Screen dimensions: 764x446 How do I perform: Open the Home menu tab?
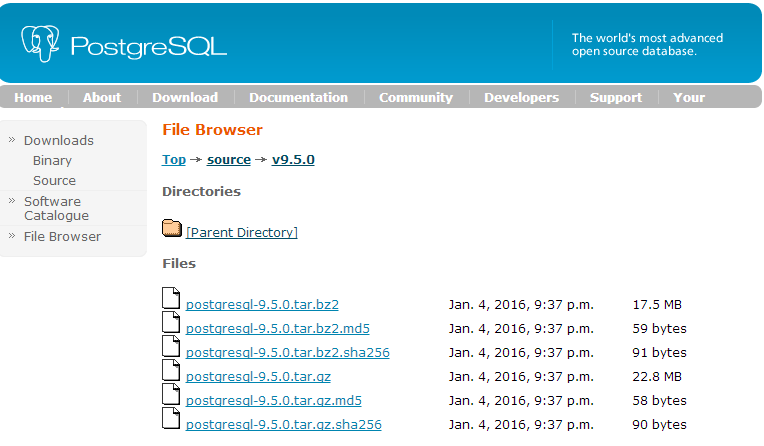33,97
